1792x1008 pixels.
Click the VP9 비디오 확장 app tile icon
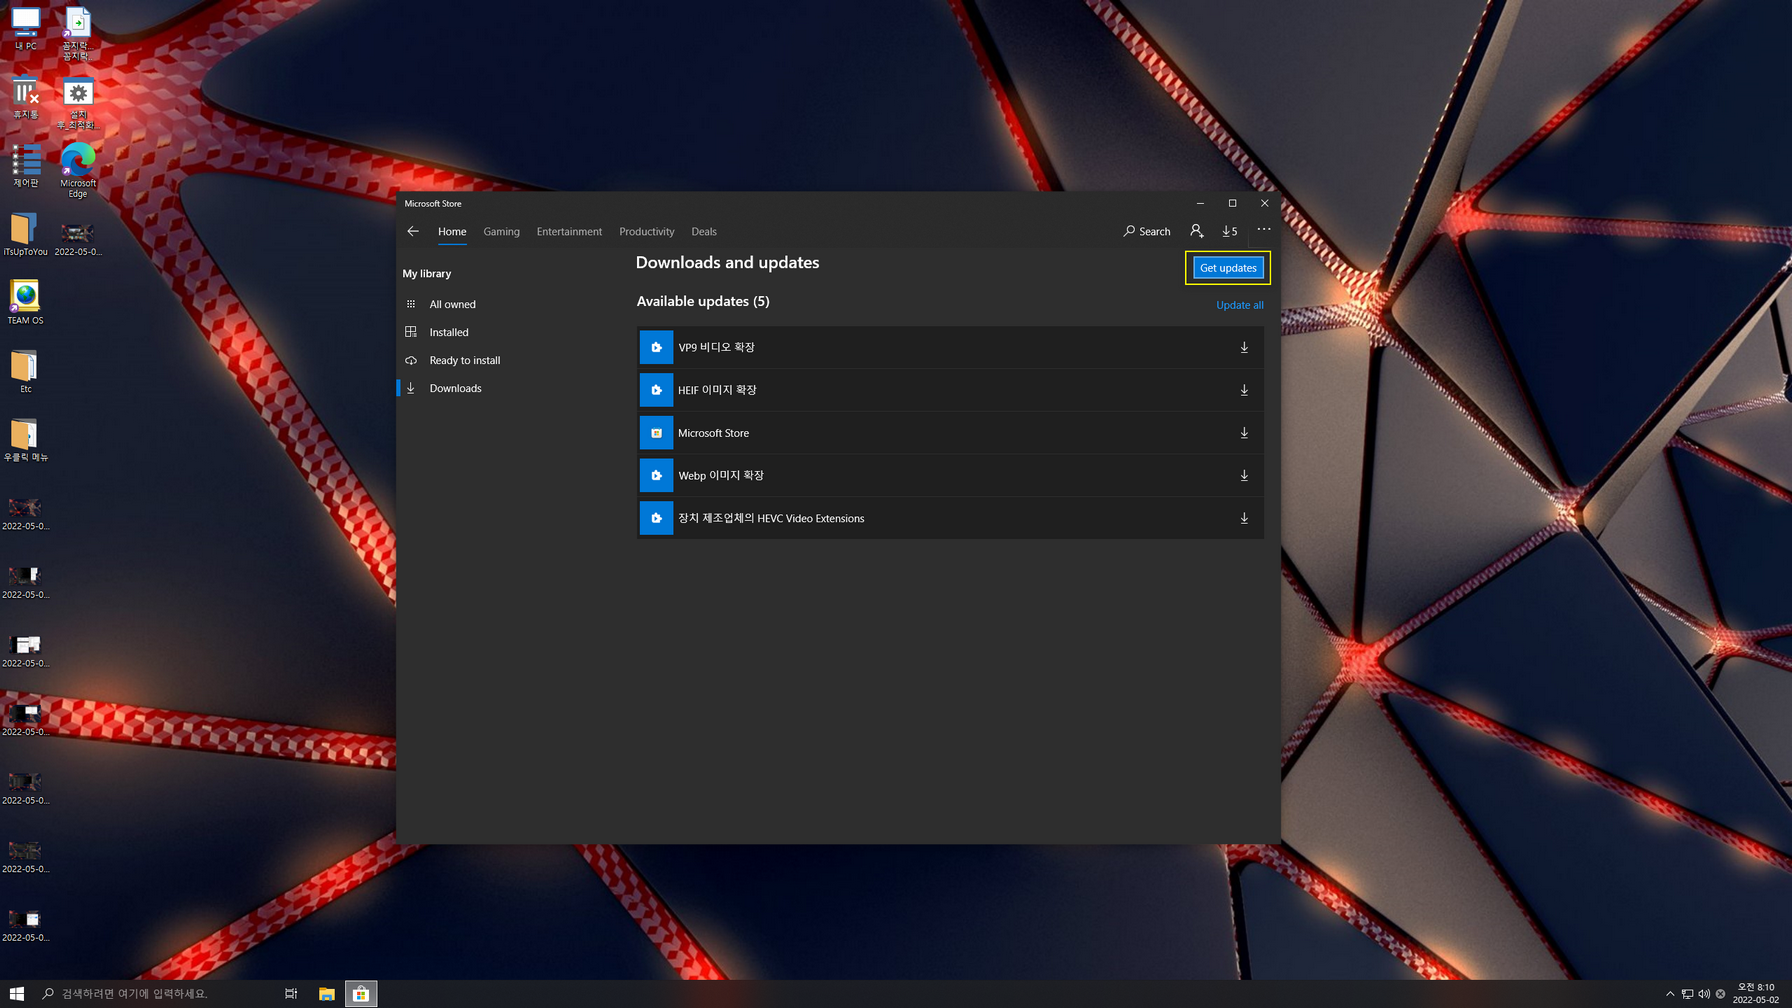[656, 347]
